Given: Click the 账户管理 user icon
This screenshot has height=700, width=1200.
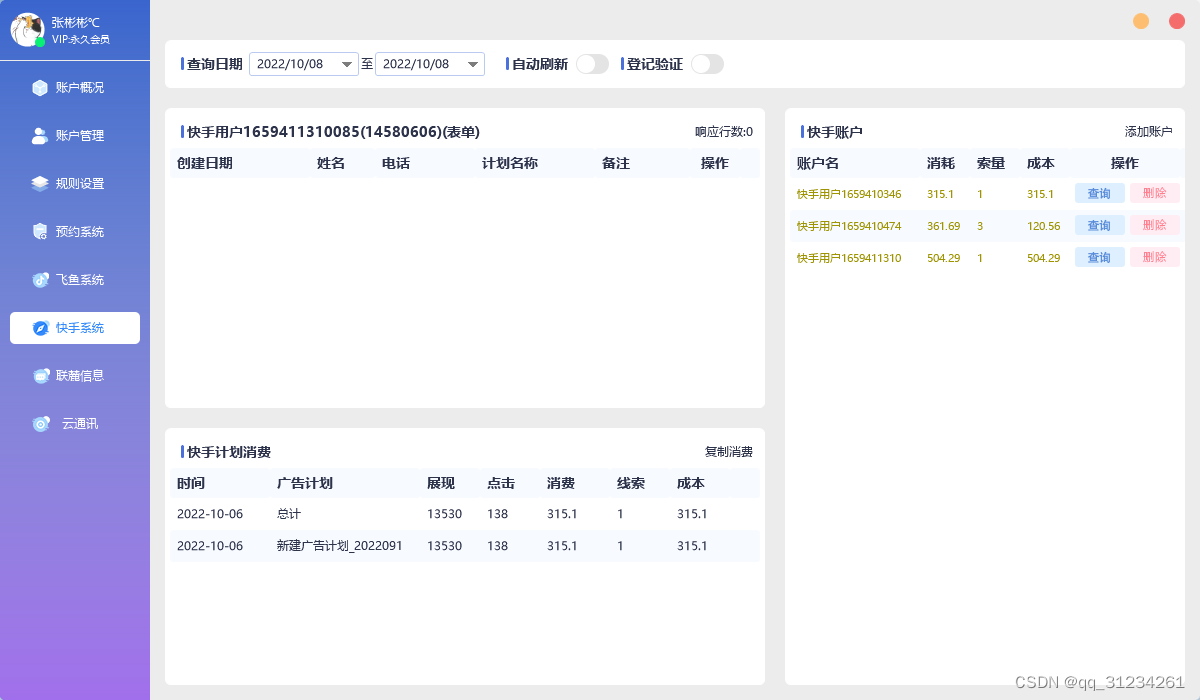Looking at the screenshot, I should point(40,136).
